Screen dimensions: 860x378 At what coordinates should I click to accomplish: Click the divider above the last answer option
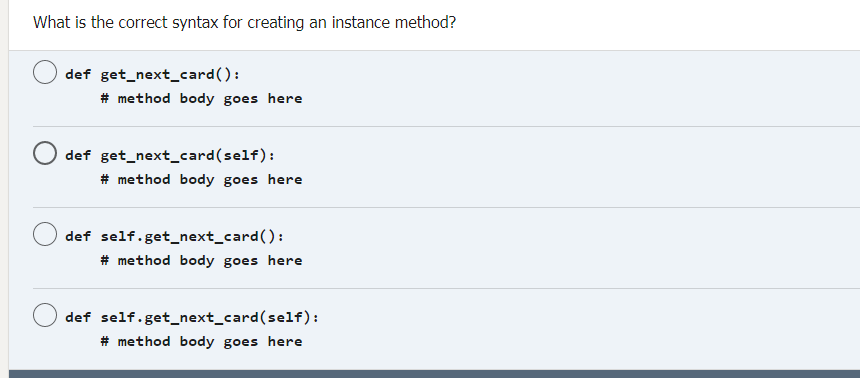pos(446,288)
